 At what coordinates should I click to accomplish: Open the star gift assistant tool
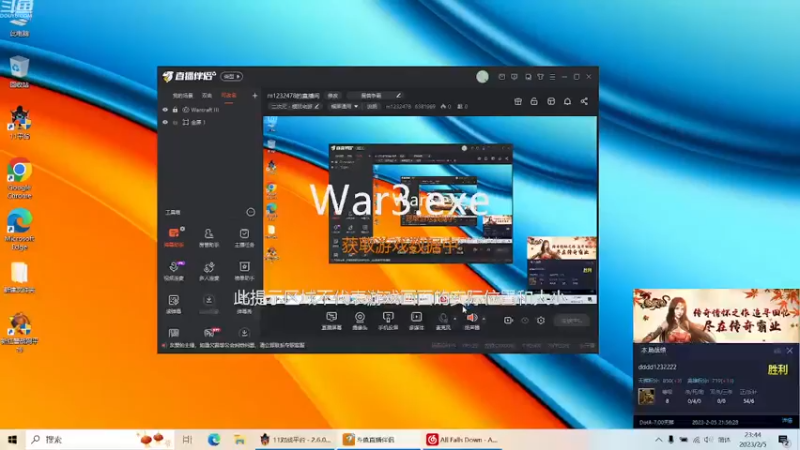pos(244,271)
